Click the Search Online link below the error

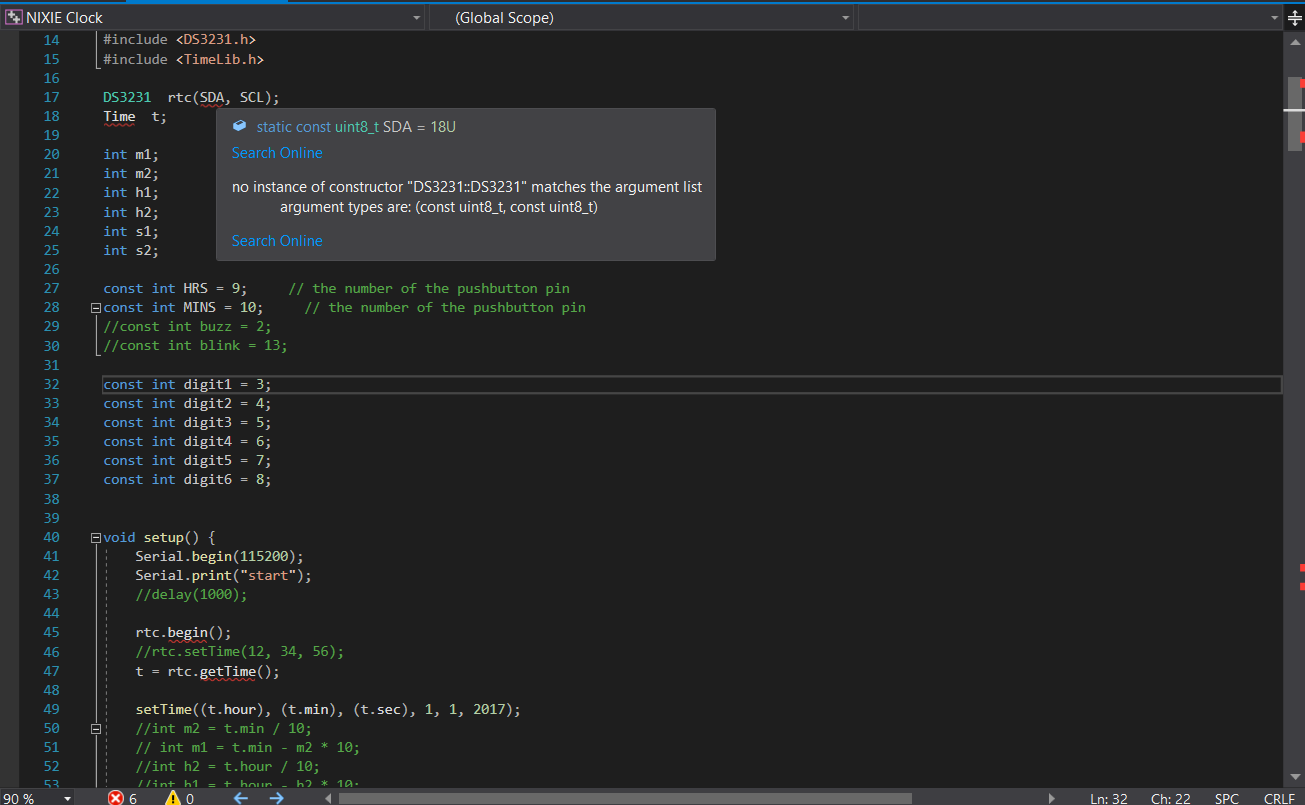point(277,241)
